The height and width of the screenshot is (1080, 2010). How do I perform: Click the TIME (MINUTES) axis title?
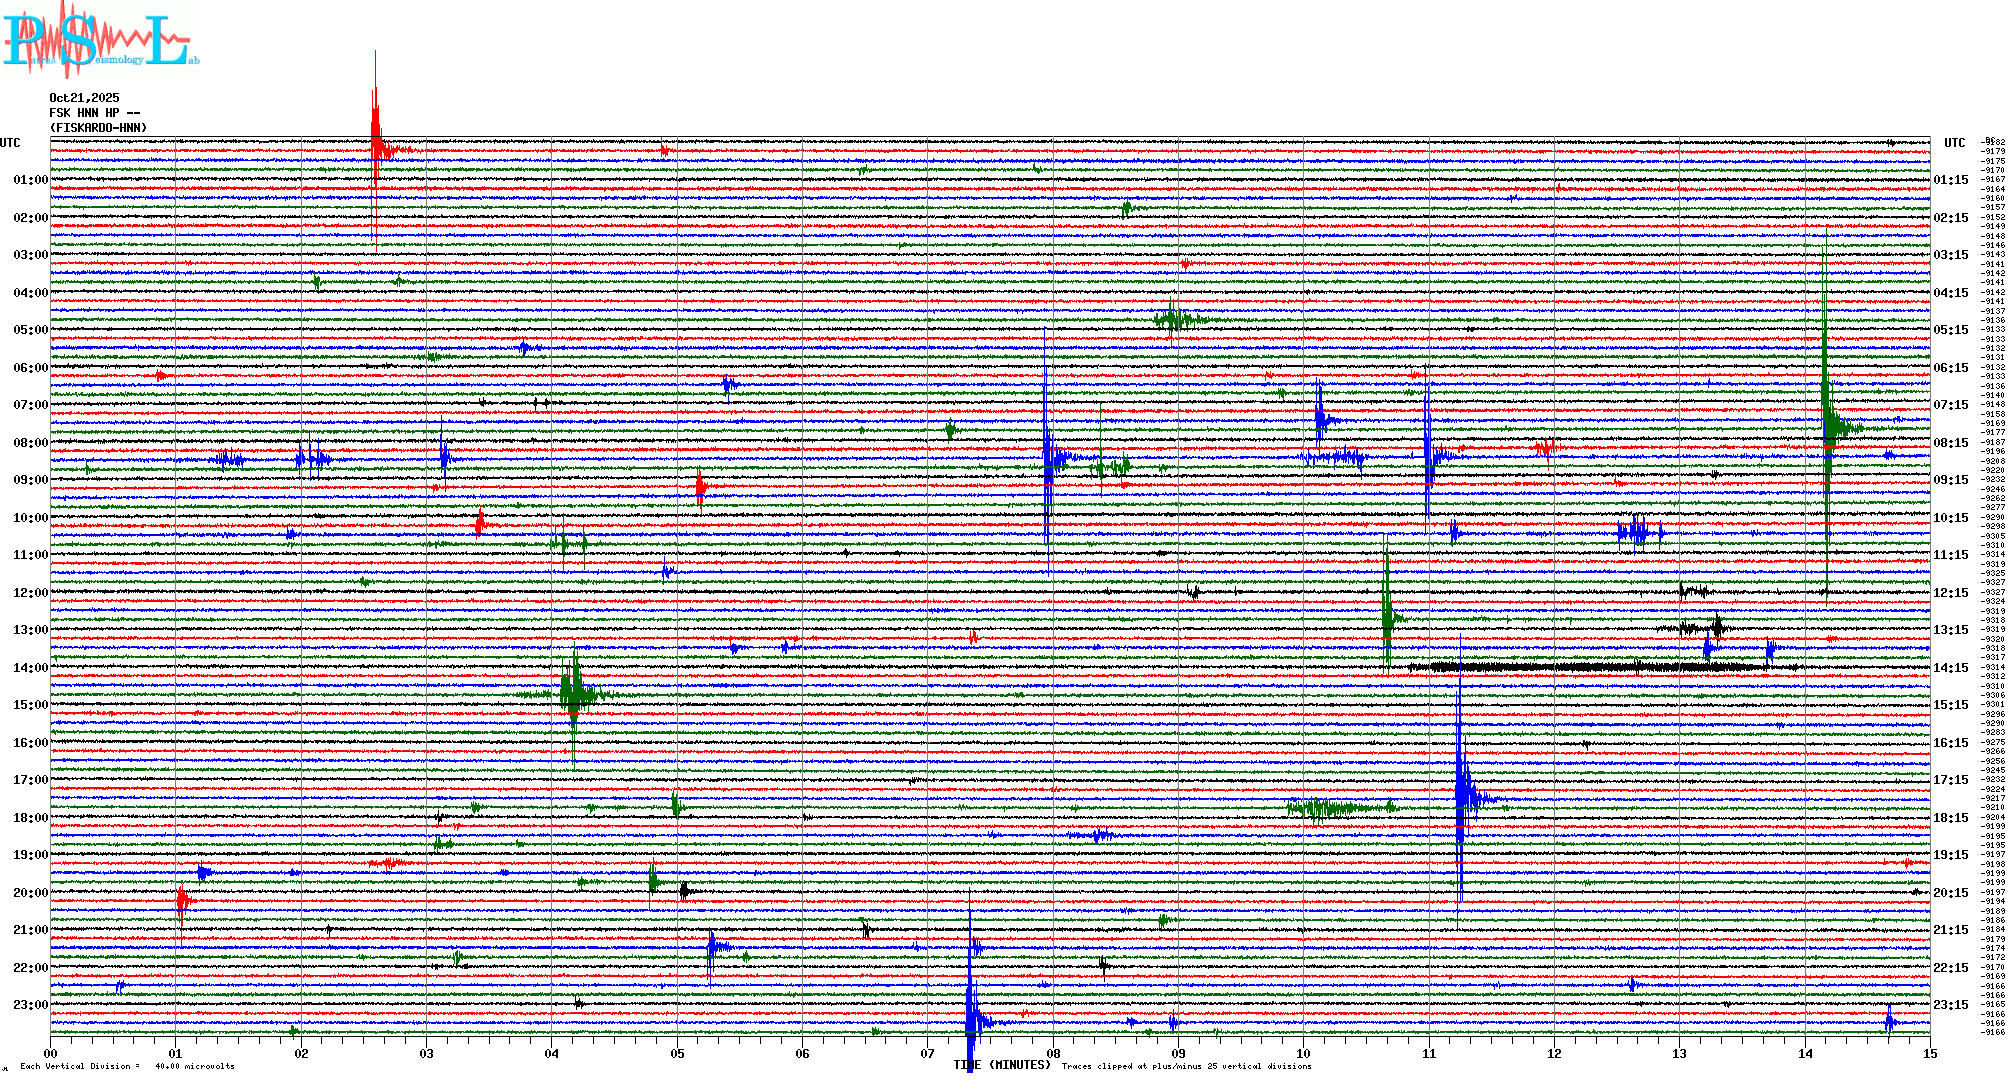(x=1002, y=1065)
